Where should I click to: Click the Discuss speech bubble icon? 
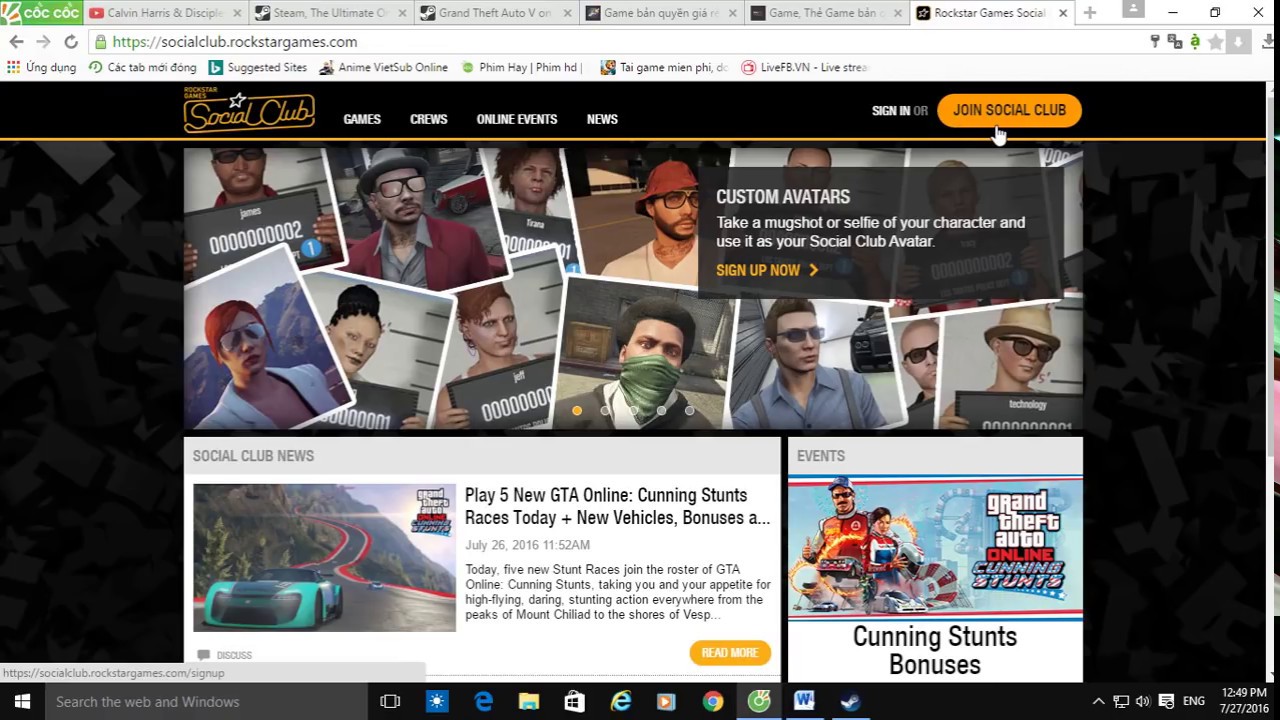[x=204, y=655]
